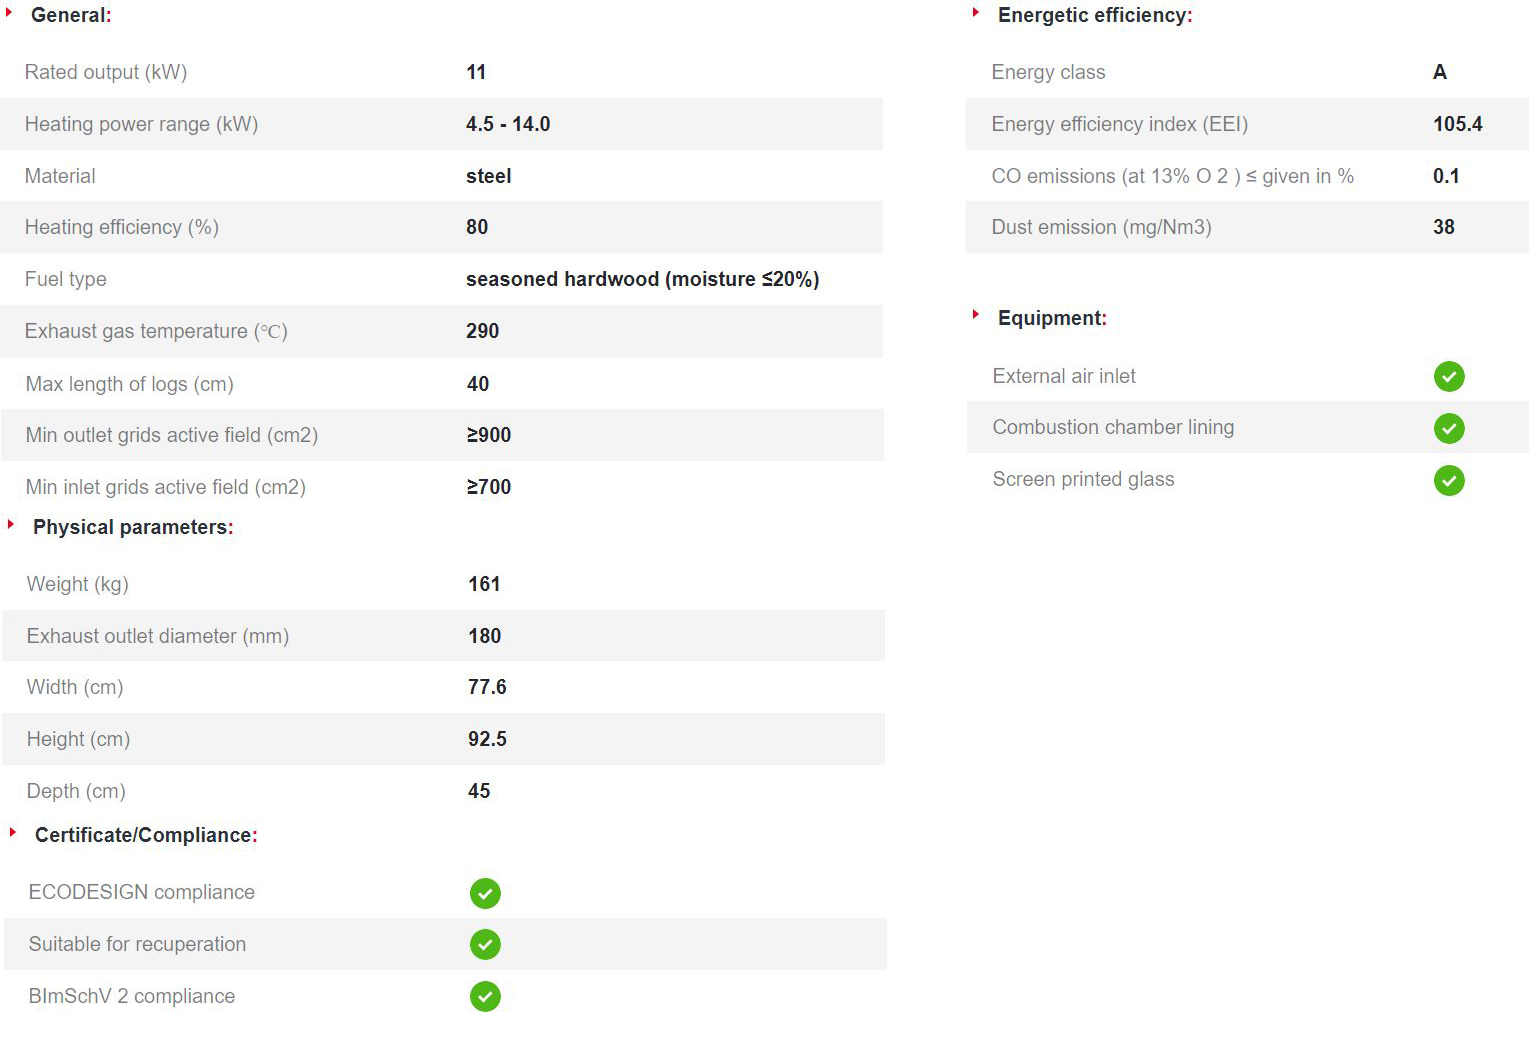Click the Weight value 161

[x=484, y=584]
